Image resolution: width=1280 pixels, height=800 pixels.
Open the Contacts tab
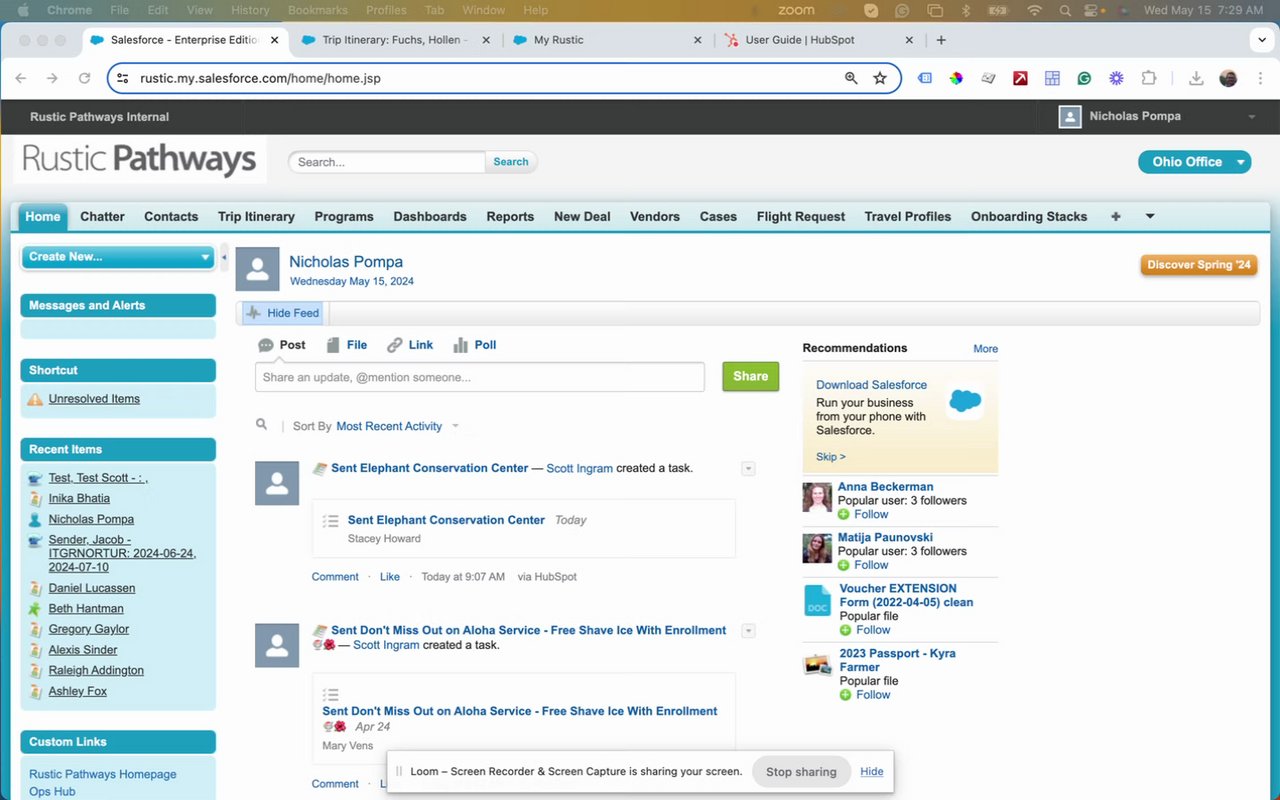(x=171, y=216)
